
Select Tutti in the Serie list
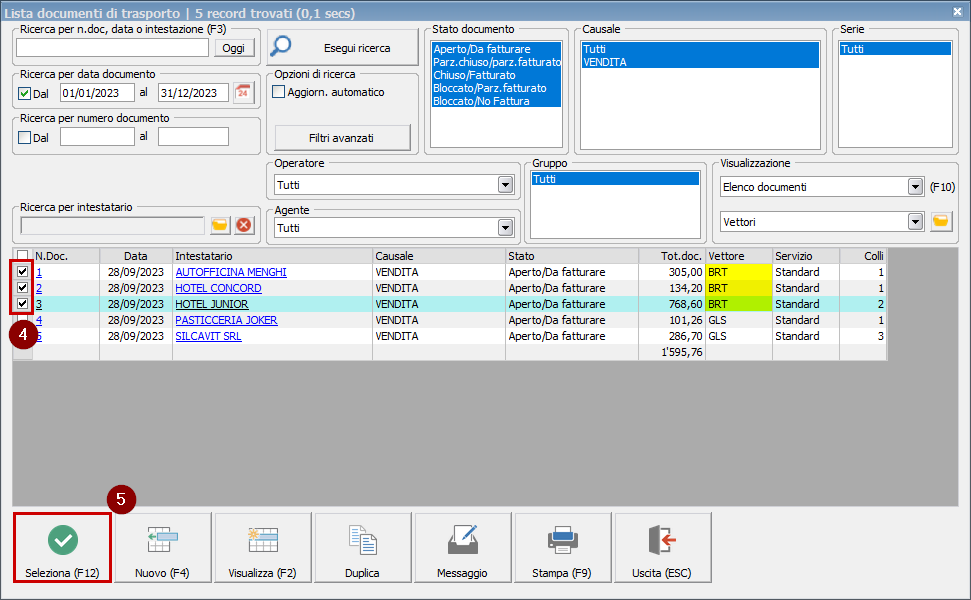click(895, 49)
